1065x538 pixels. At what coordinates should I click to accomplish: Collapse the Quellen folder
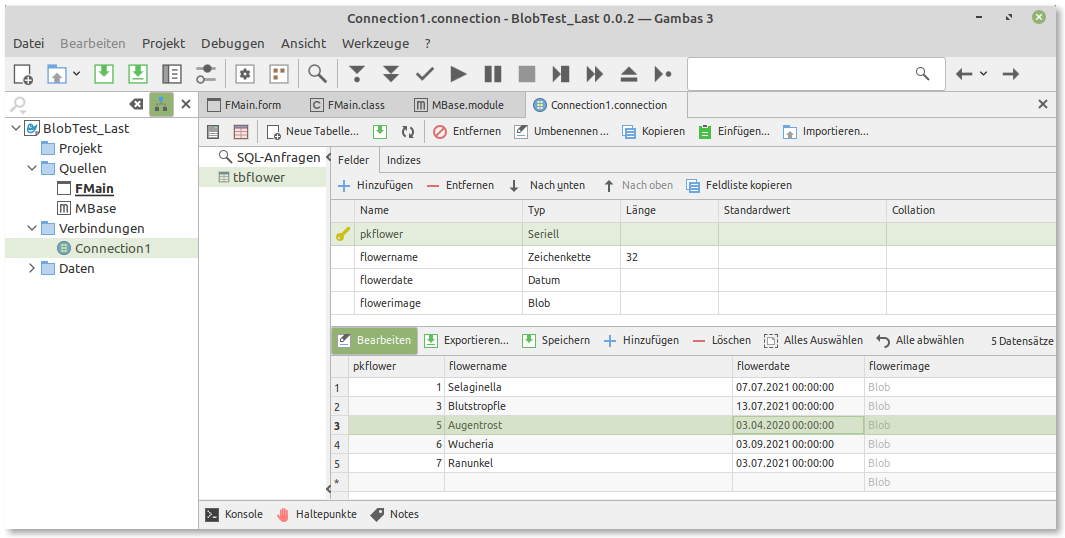click(x=31, y=168)
